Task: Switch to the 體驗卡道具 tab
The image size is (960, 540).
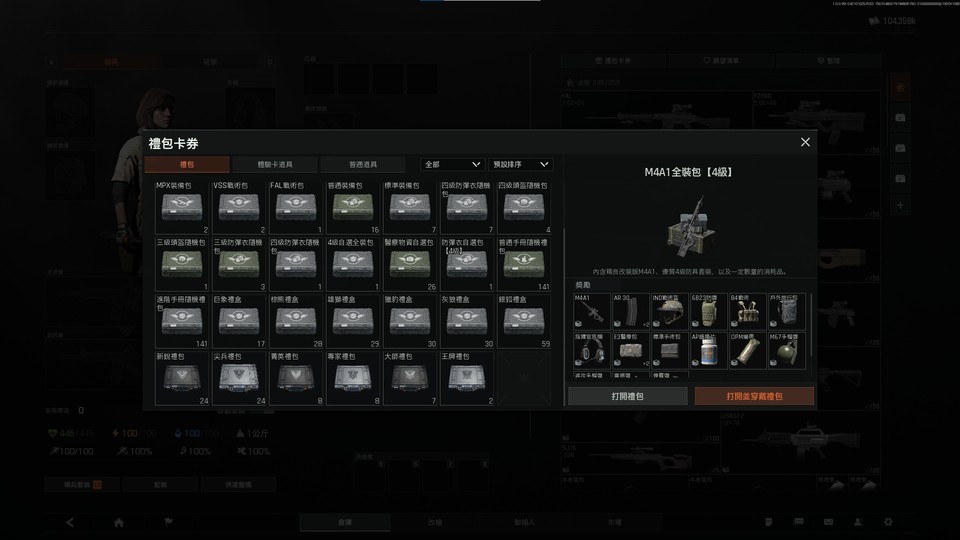Action: pos(275,164)
